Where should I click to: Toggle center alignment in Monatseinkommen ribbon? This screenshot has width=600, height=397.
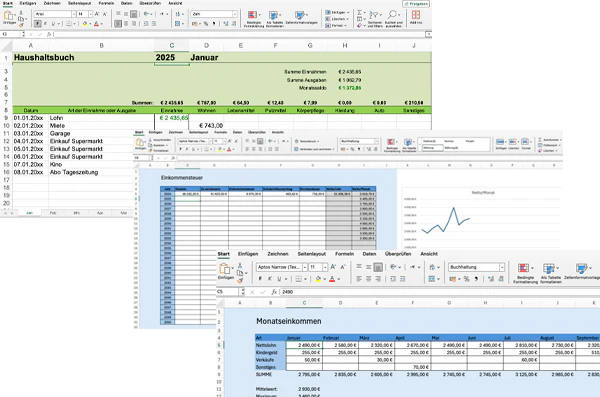pyautogui.click(x=368, y=279)
